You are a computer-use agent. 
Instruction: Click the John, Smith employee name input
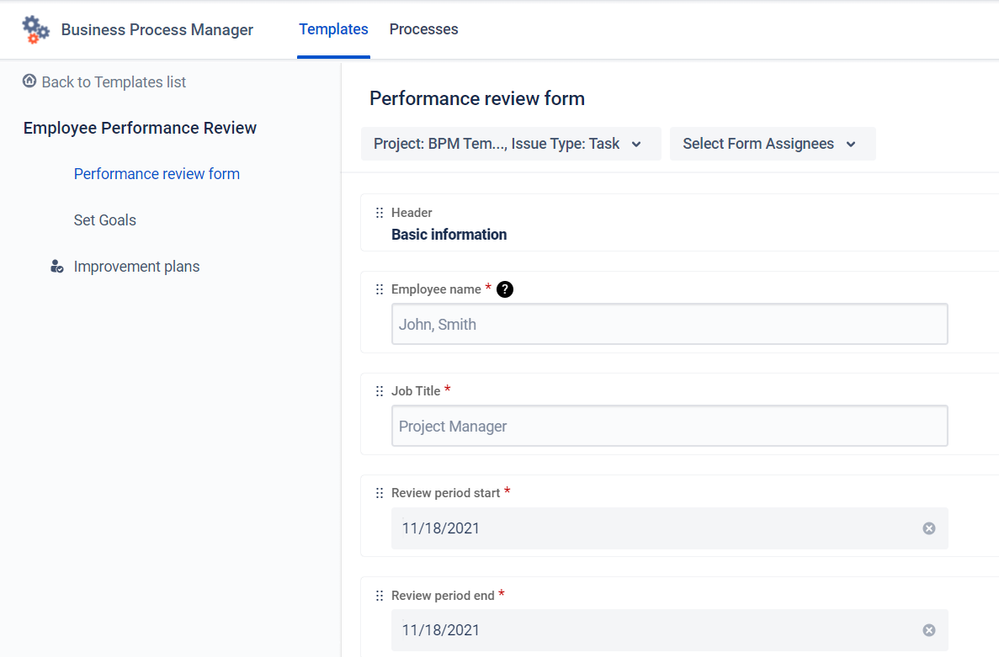tap(669, 324)
